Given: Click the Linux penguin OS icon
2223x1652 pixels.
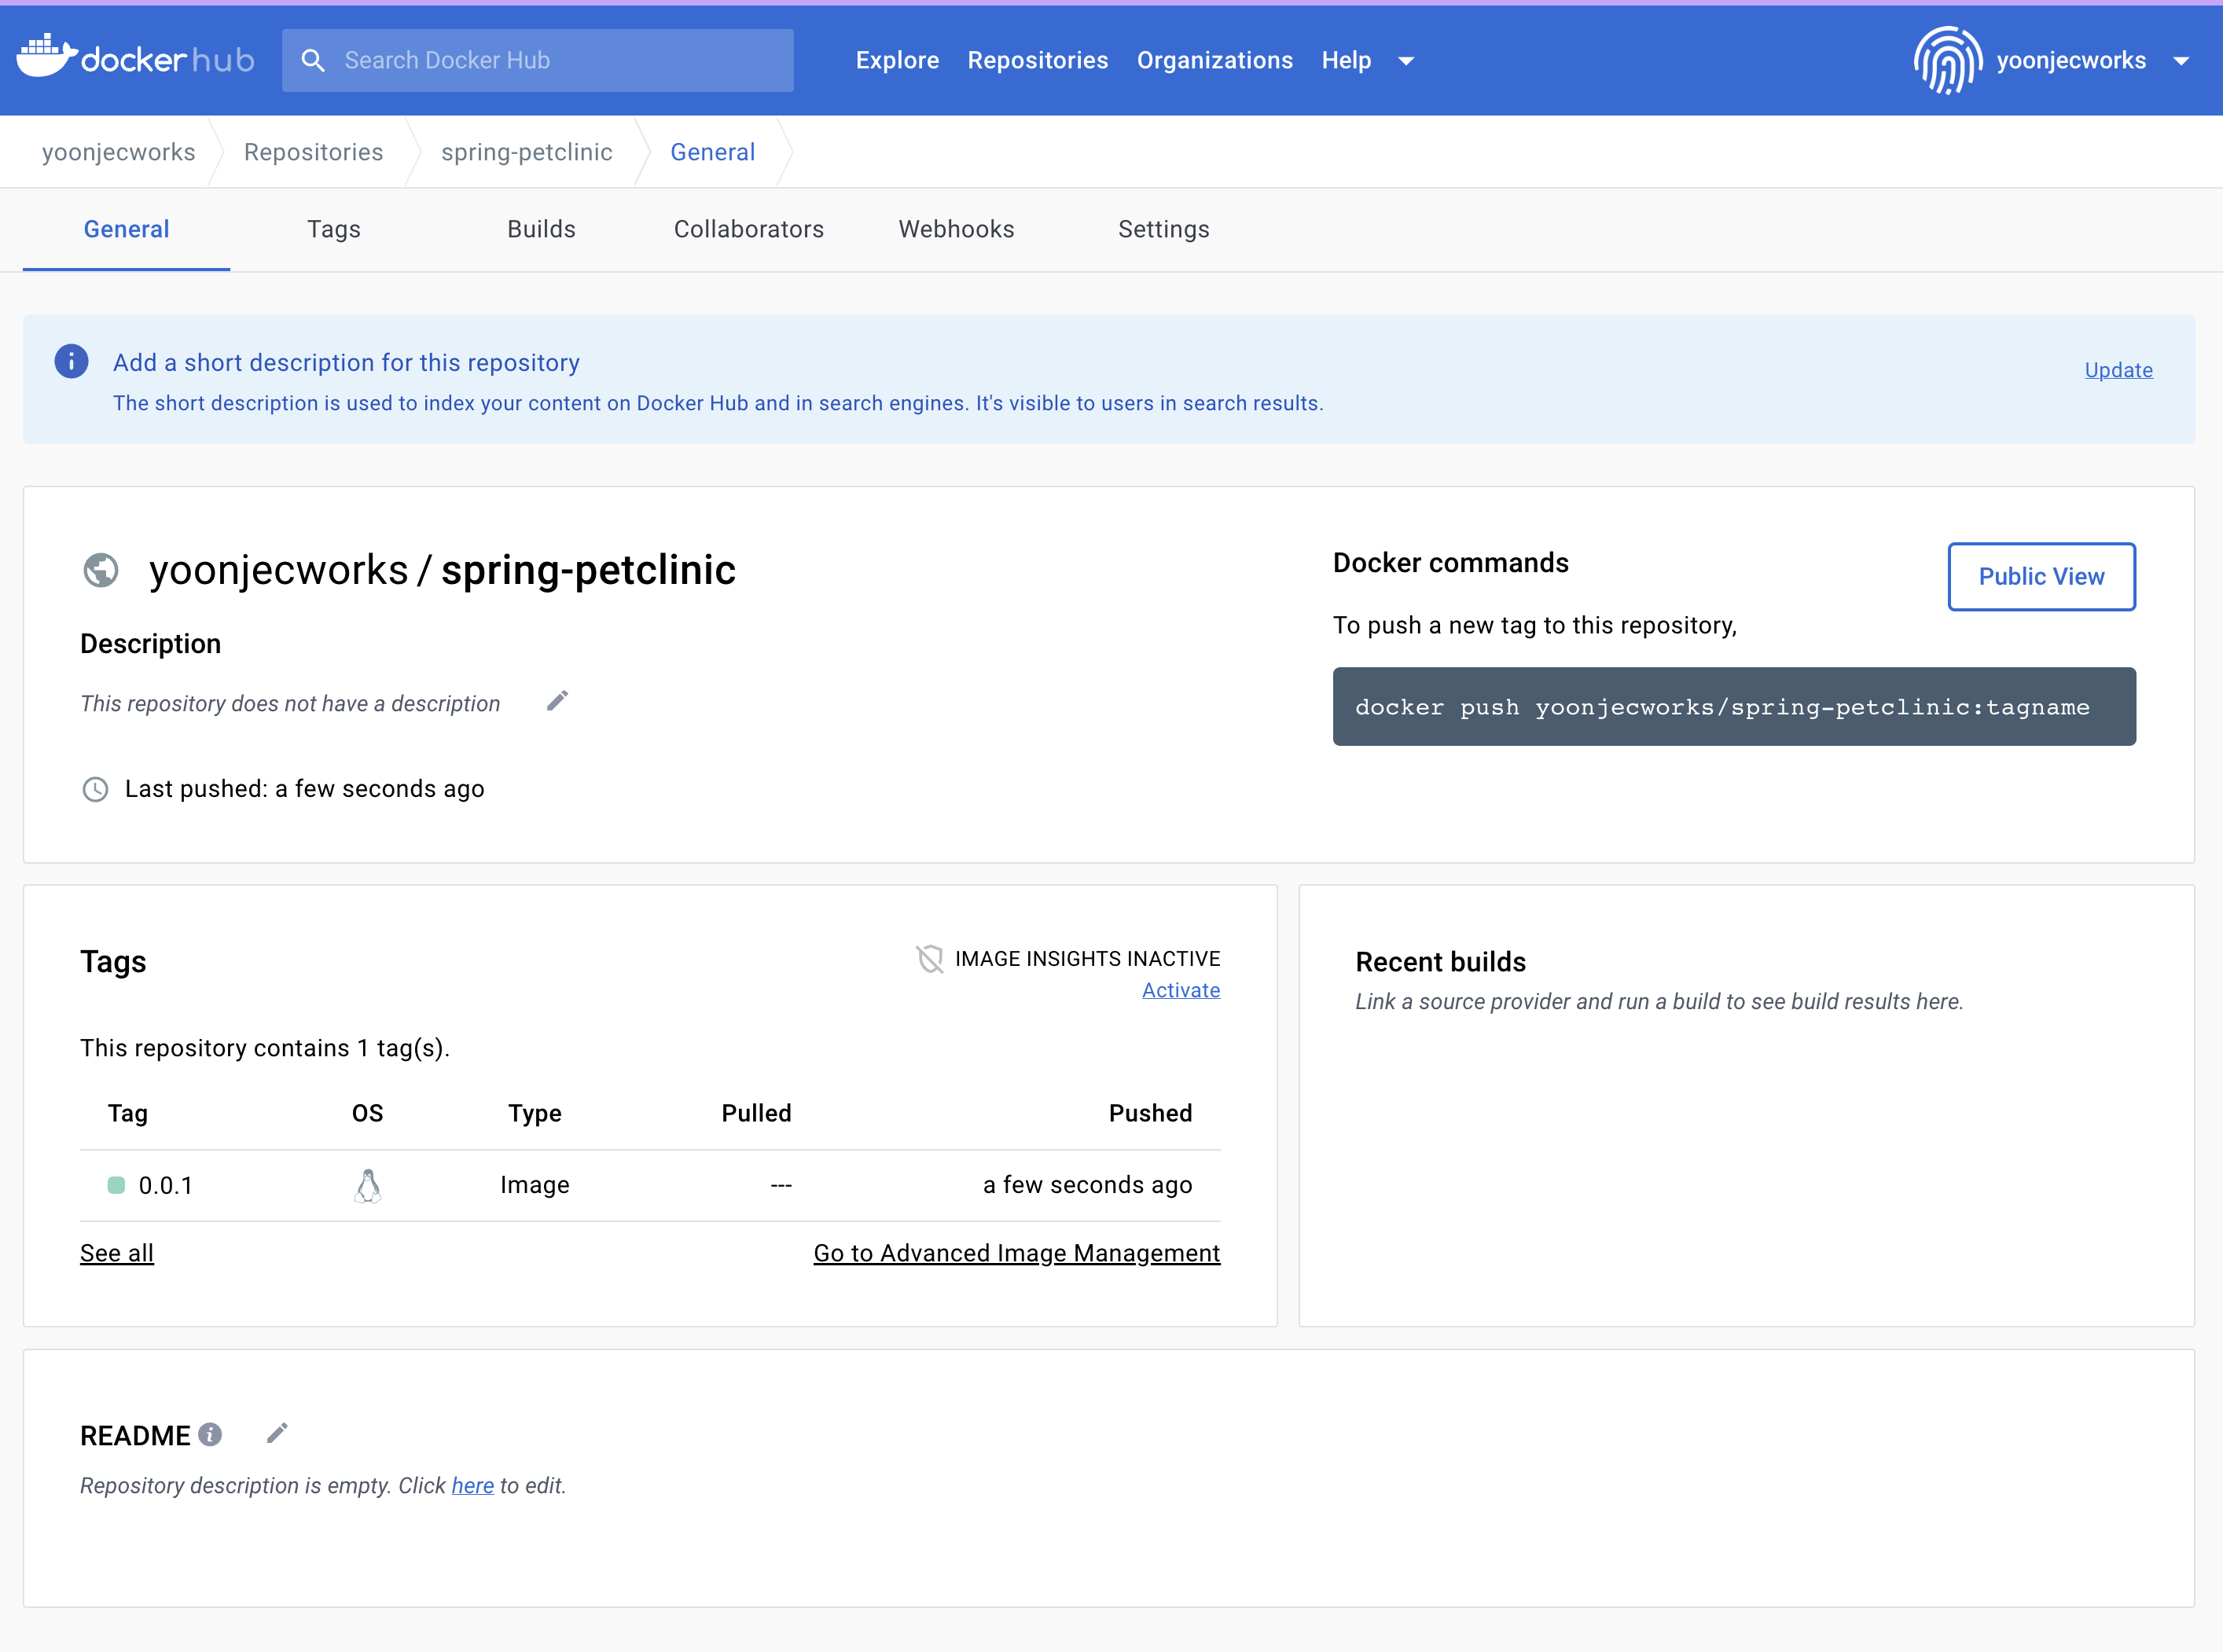Looking at the screenshot, I should coord(367,1186).
